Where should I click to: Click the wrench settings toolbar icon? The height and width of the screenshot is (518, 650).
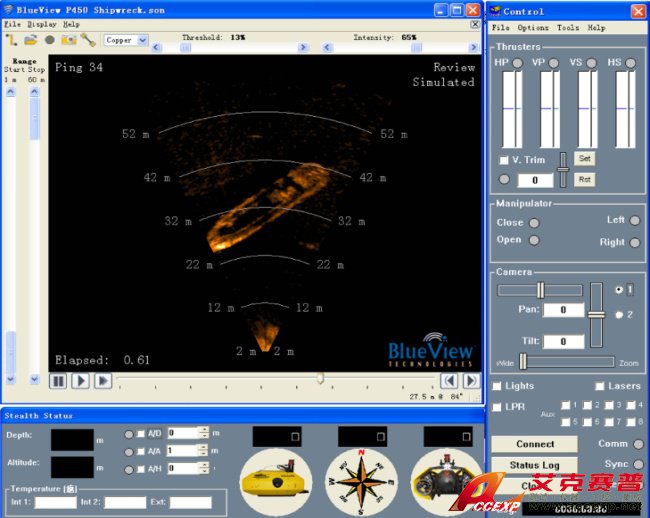(88, 40)
